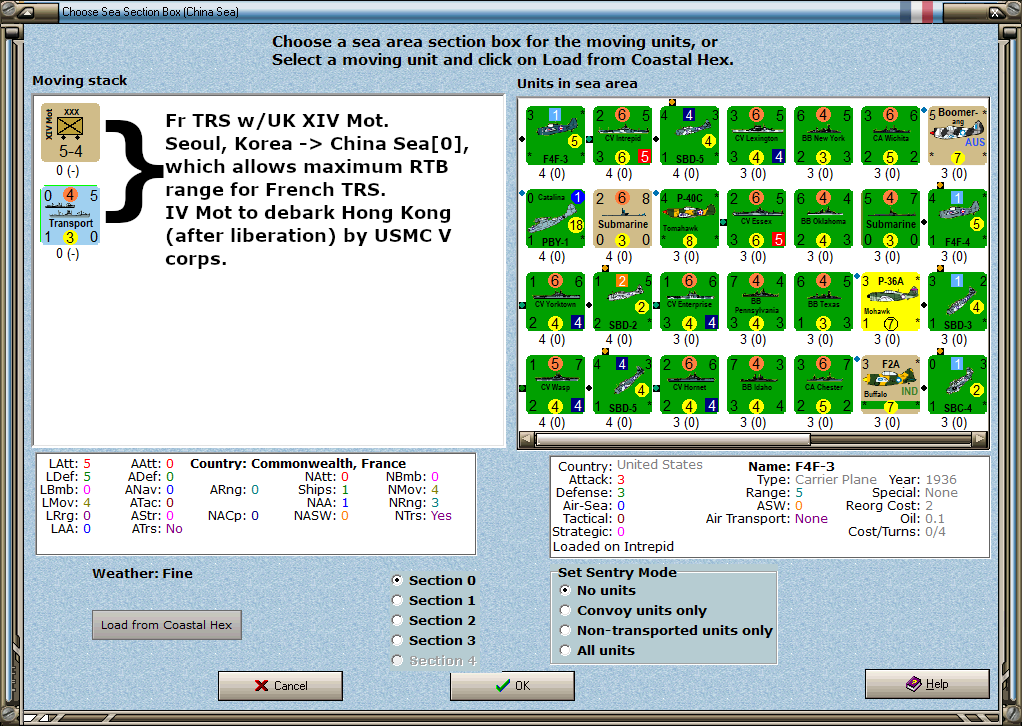Choose Section 0 sea box
The image size is (1022, 726).
pos(434,580)
